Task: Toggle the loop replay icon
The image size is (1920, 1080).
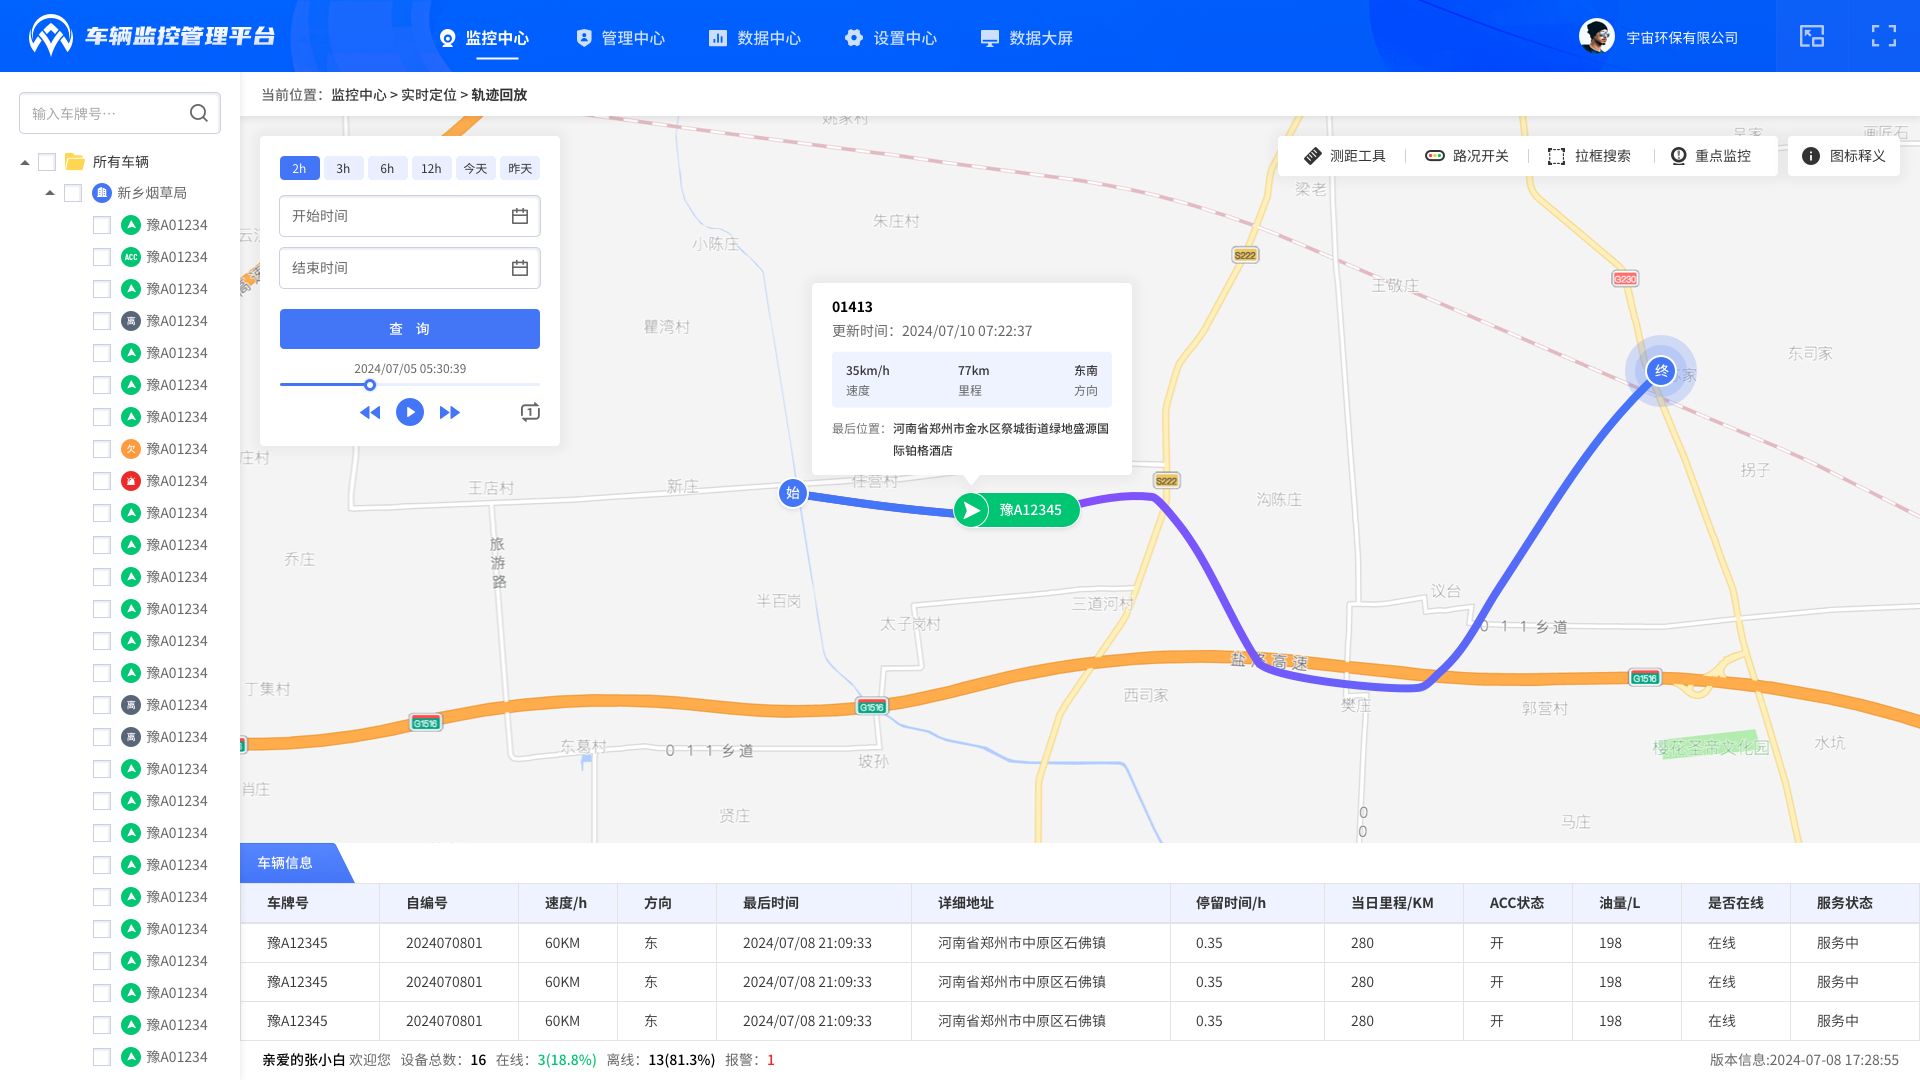Action: [x=530, y=412]
